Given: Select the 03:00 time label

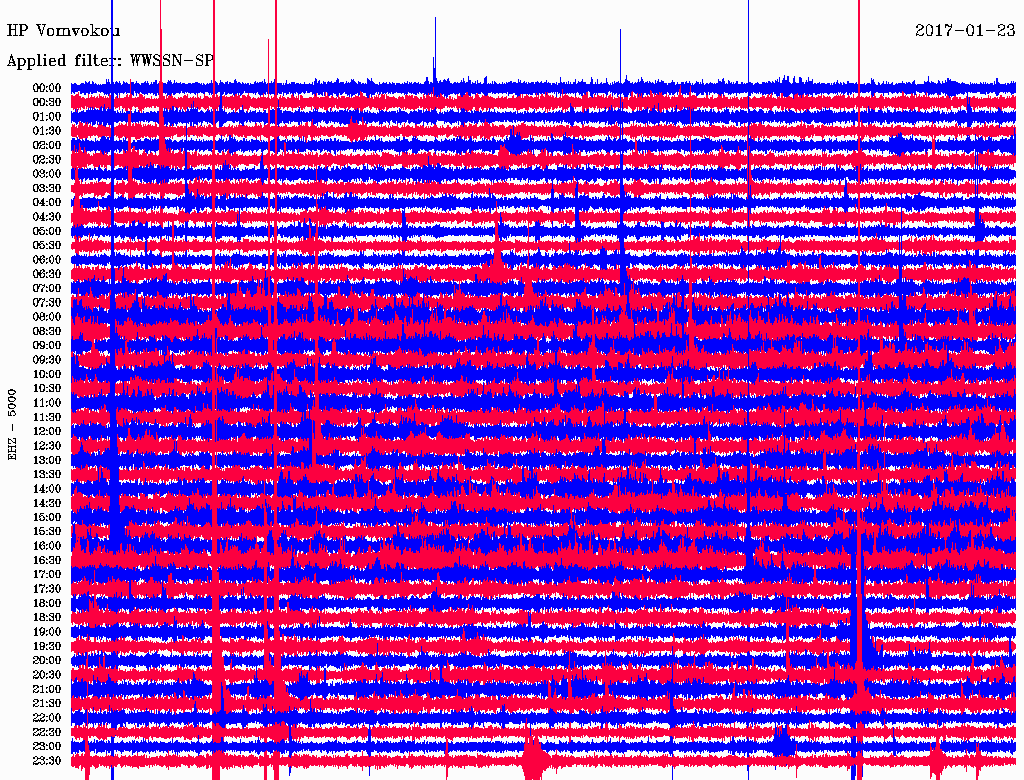Looking at the screenshot, I should [x=47, y=174].
